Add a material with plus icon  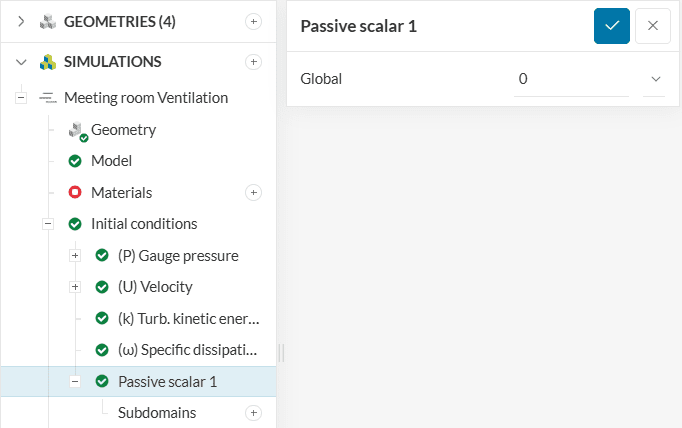[254, 192]
